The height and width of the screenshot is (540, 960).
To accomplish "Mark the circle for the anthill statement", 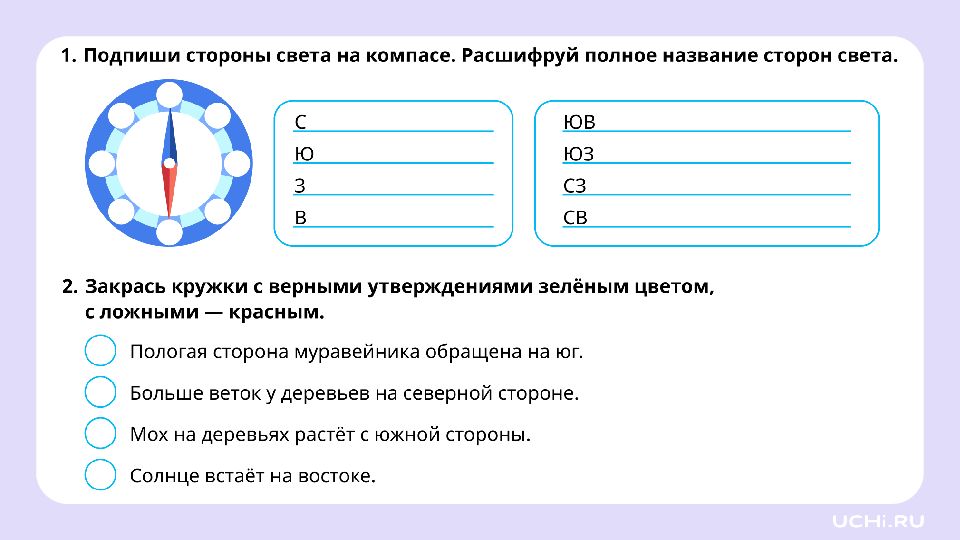I will pyautogui.click(x=100, y=350).
